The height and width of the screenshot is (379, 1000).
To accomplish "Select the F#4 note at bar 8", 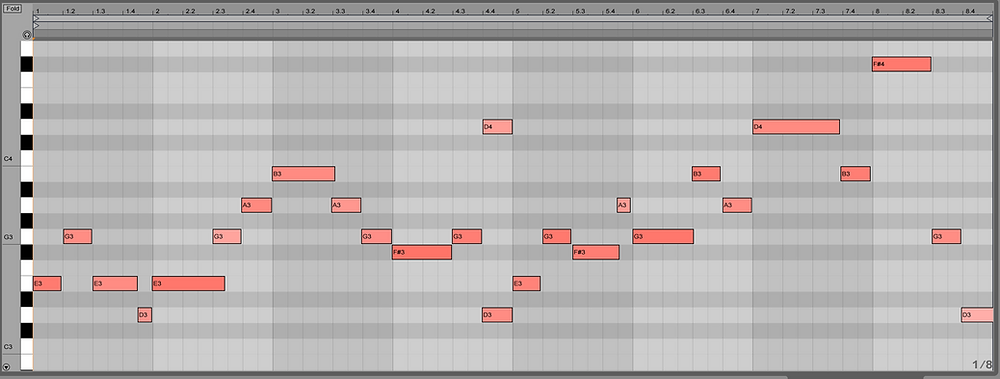I will [x=902, y=64].
